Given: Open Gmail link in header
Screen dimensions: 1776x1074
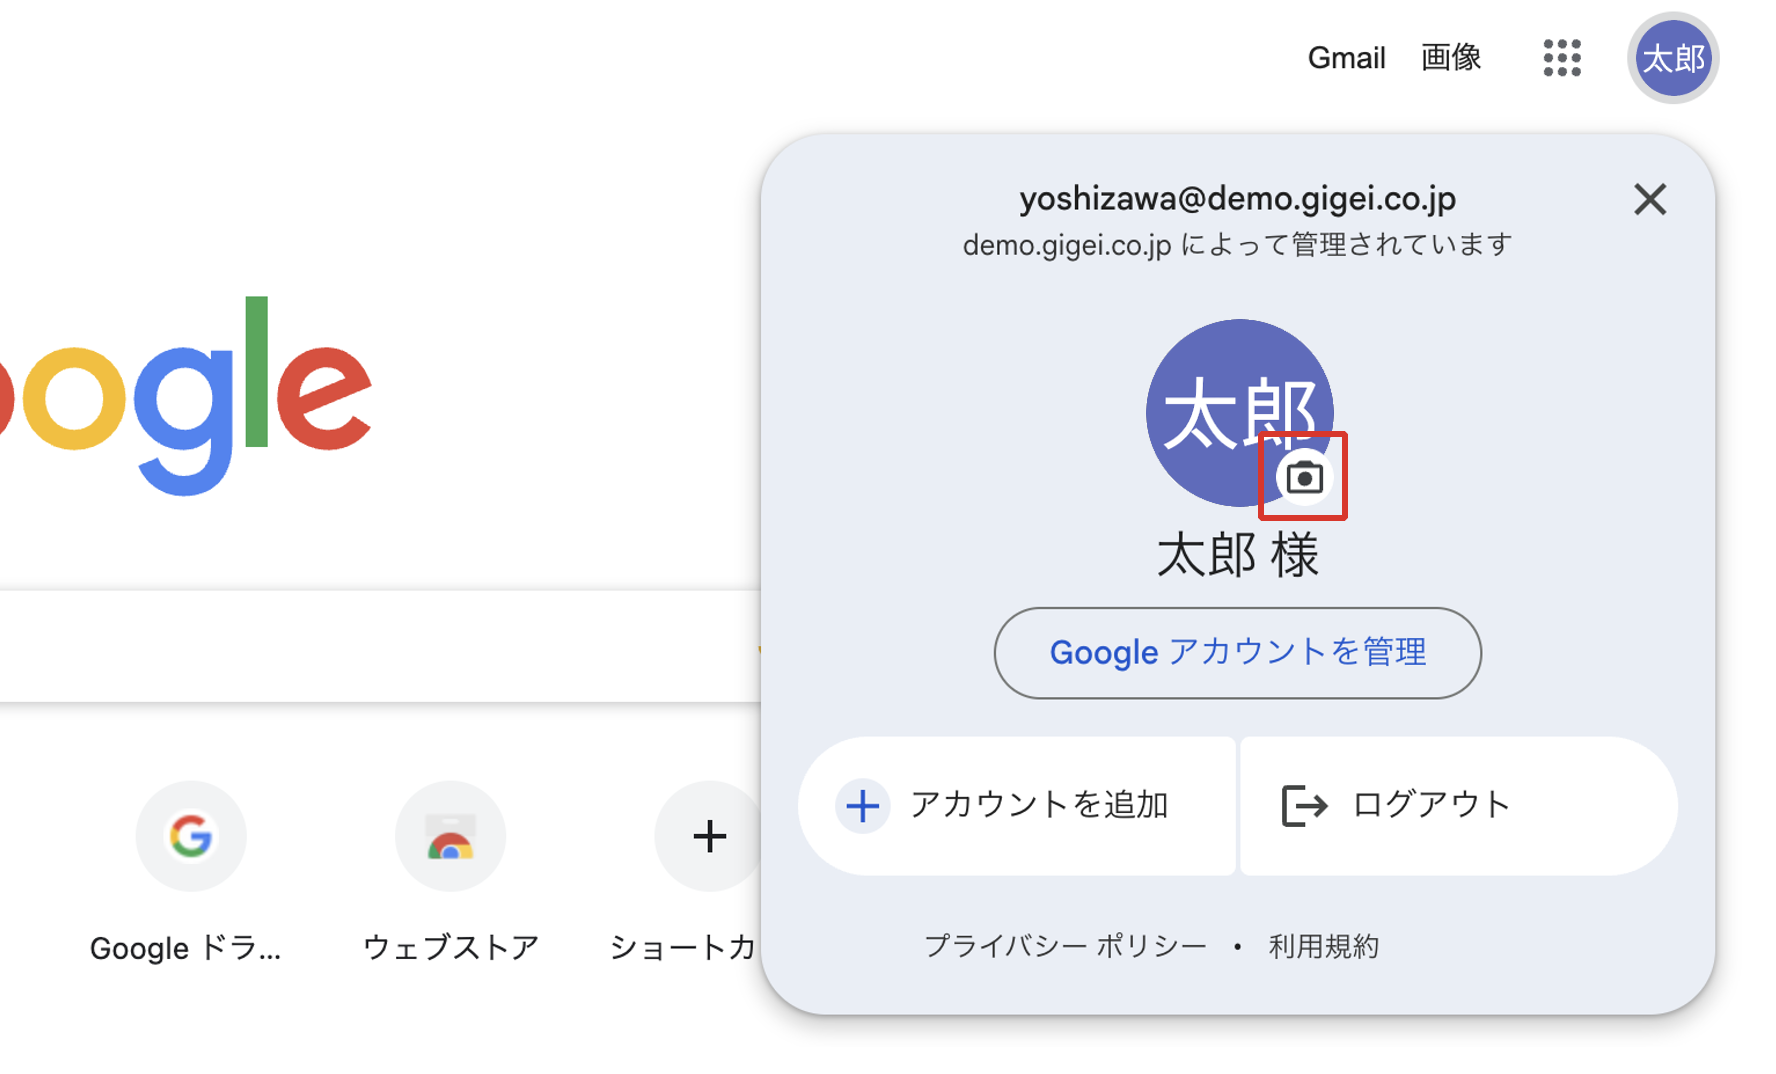Looking at the screenshot, I should click(x=1346, y=58).
